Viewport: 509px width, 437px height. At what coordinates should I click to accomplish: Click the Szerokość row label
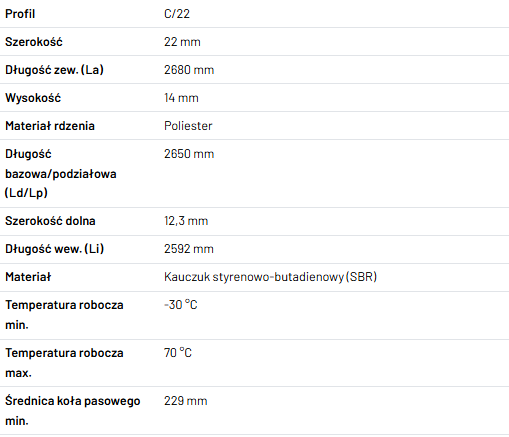coord(34,42)
